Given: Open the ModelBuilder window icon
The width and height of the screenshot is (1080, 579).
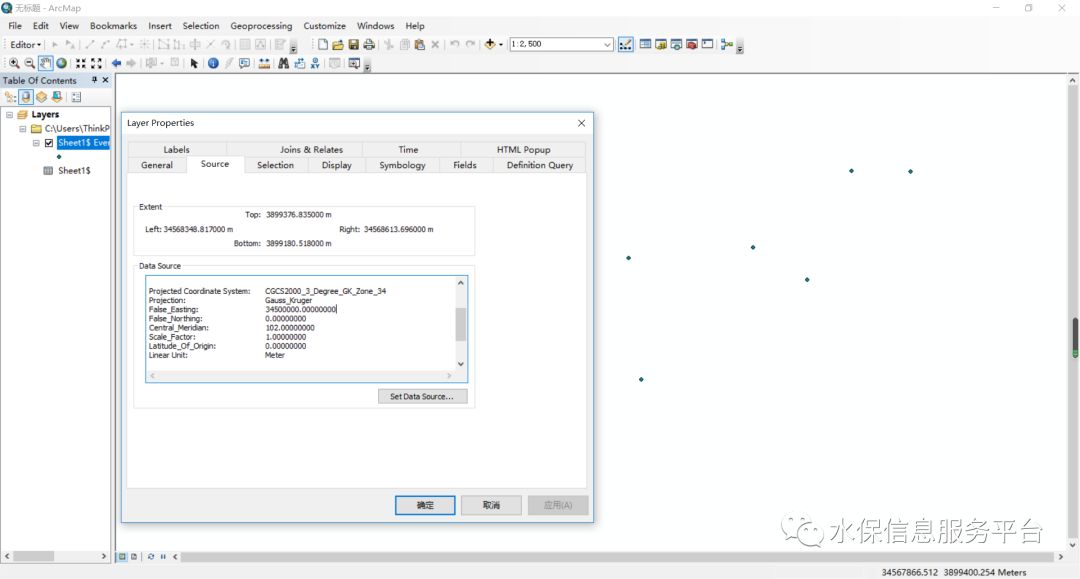Looking at the screenshot, I should [727, 44].
